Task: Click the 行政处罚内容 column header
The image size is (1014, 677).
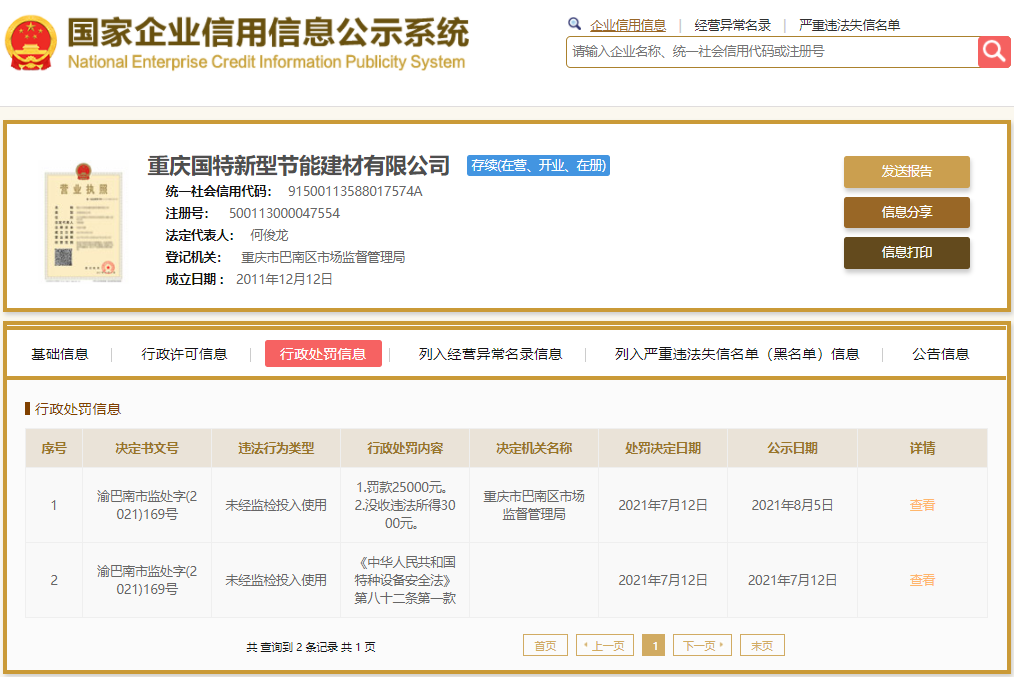Action: (x=405, y=448)
